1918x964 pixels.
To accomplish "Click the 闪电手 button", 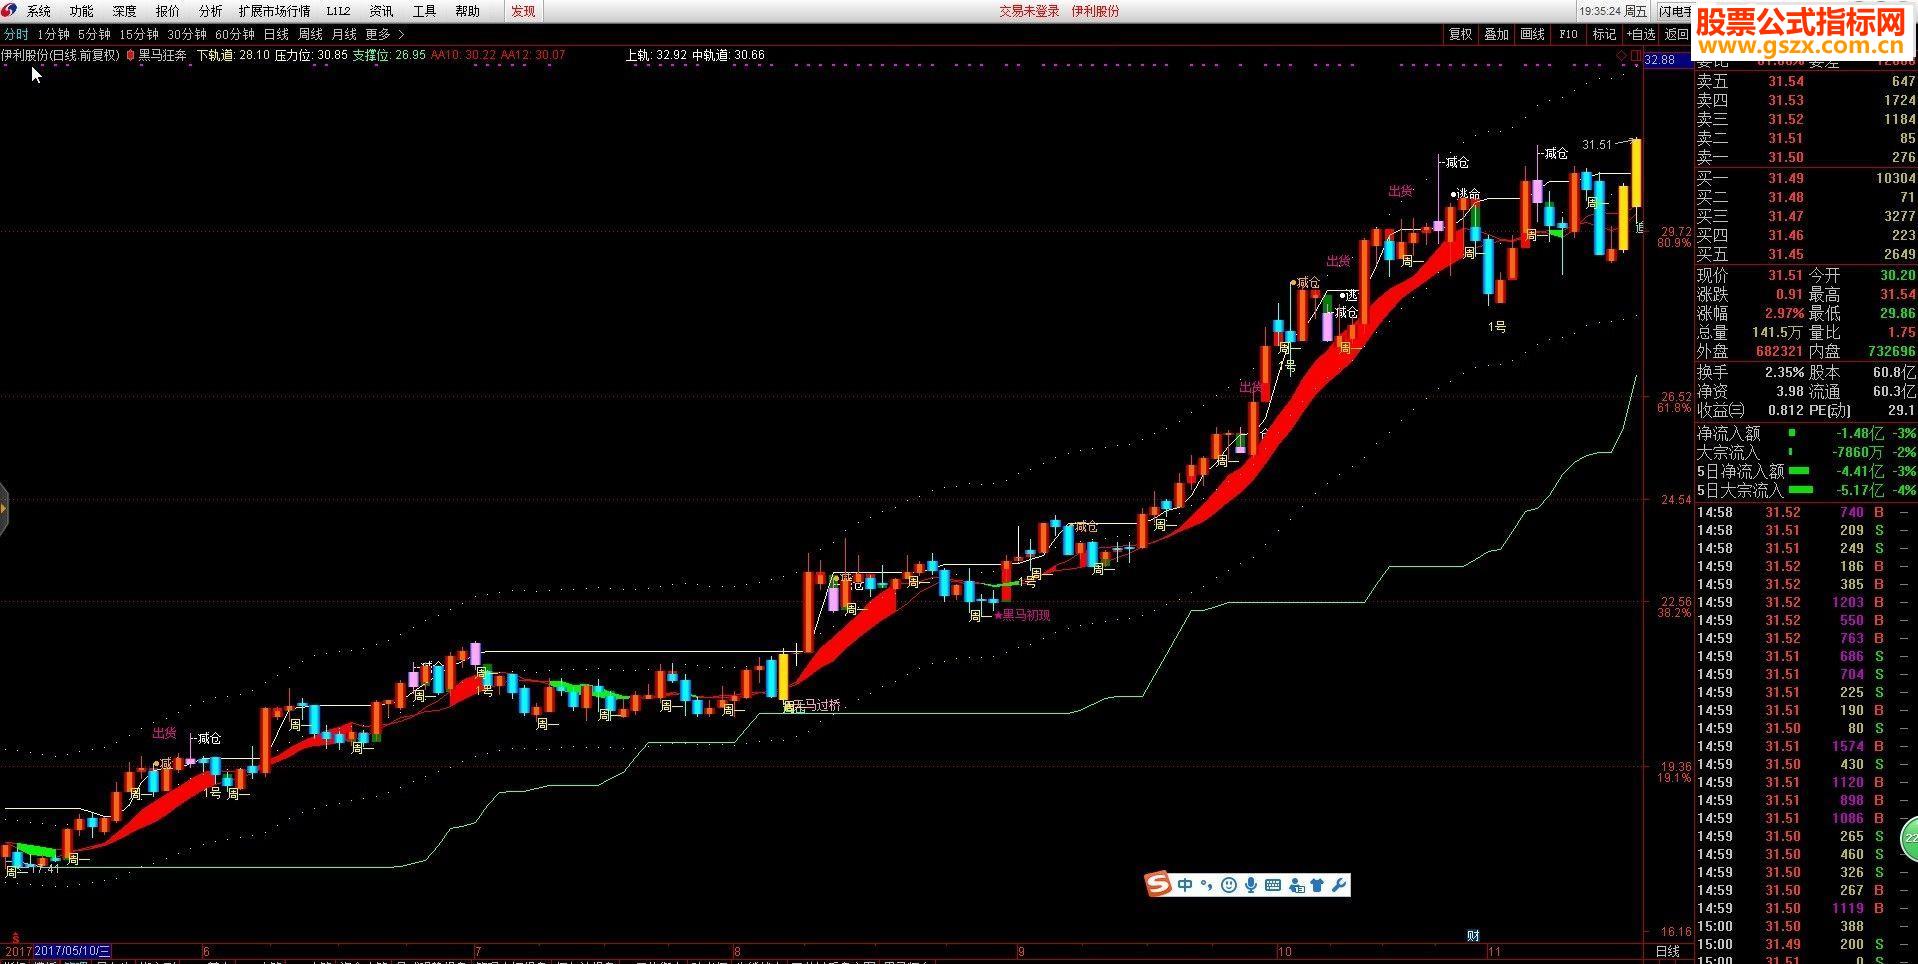I will click(x=1676, y=11).
